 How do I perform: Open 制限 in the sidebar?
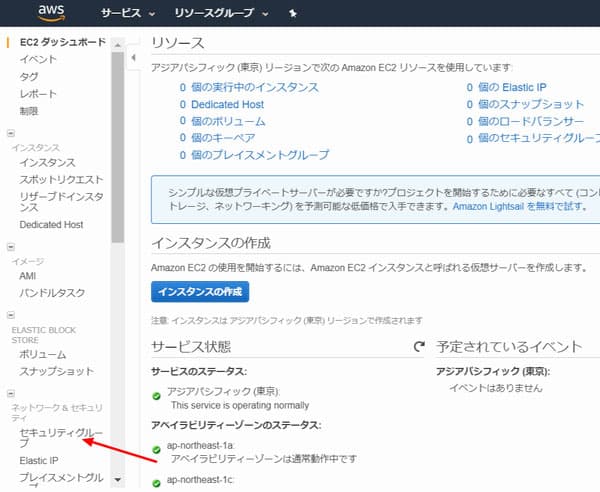point(29,111)
